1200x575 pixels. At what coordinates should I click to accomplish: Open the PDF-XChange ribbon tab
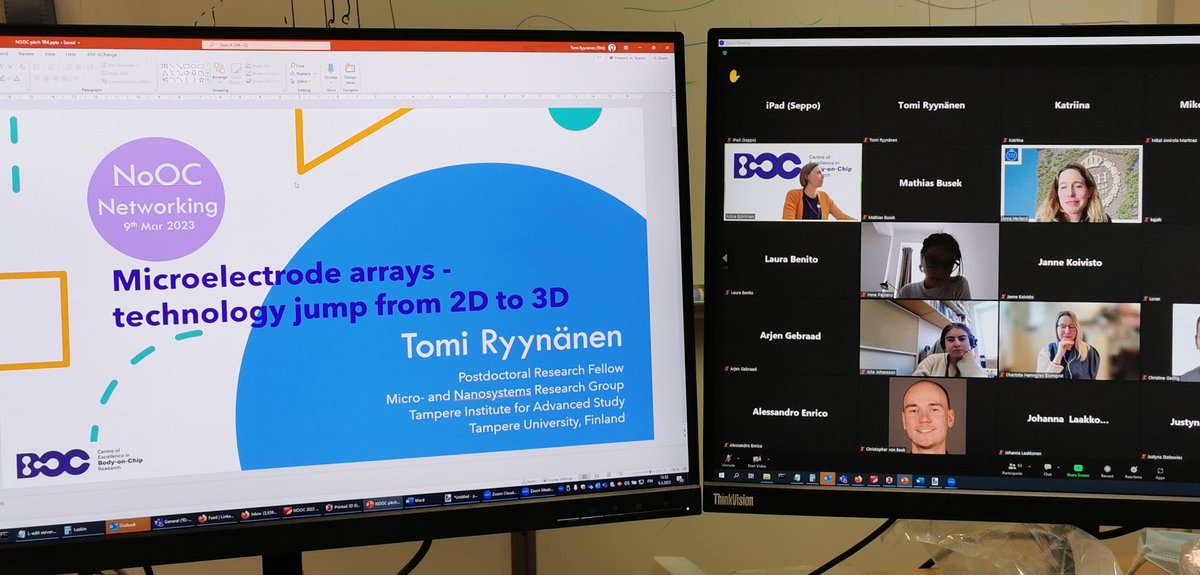[102, 54]
